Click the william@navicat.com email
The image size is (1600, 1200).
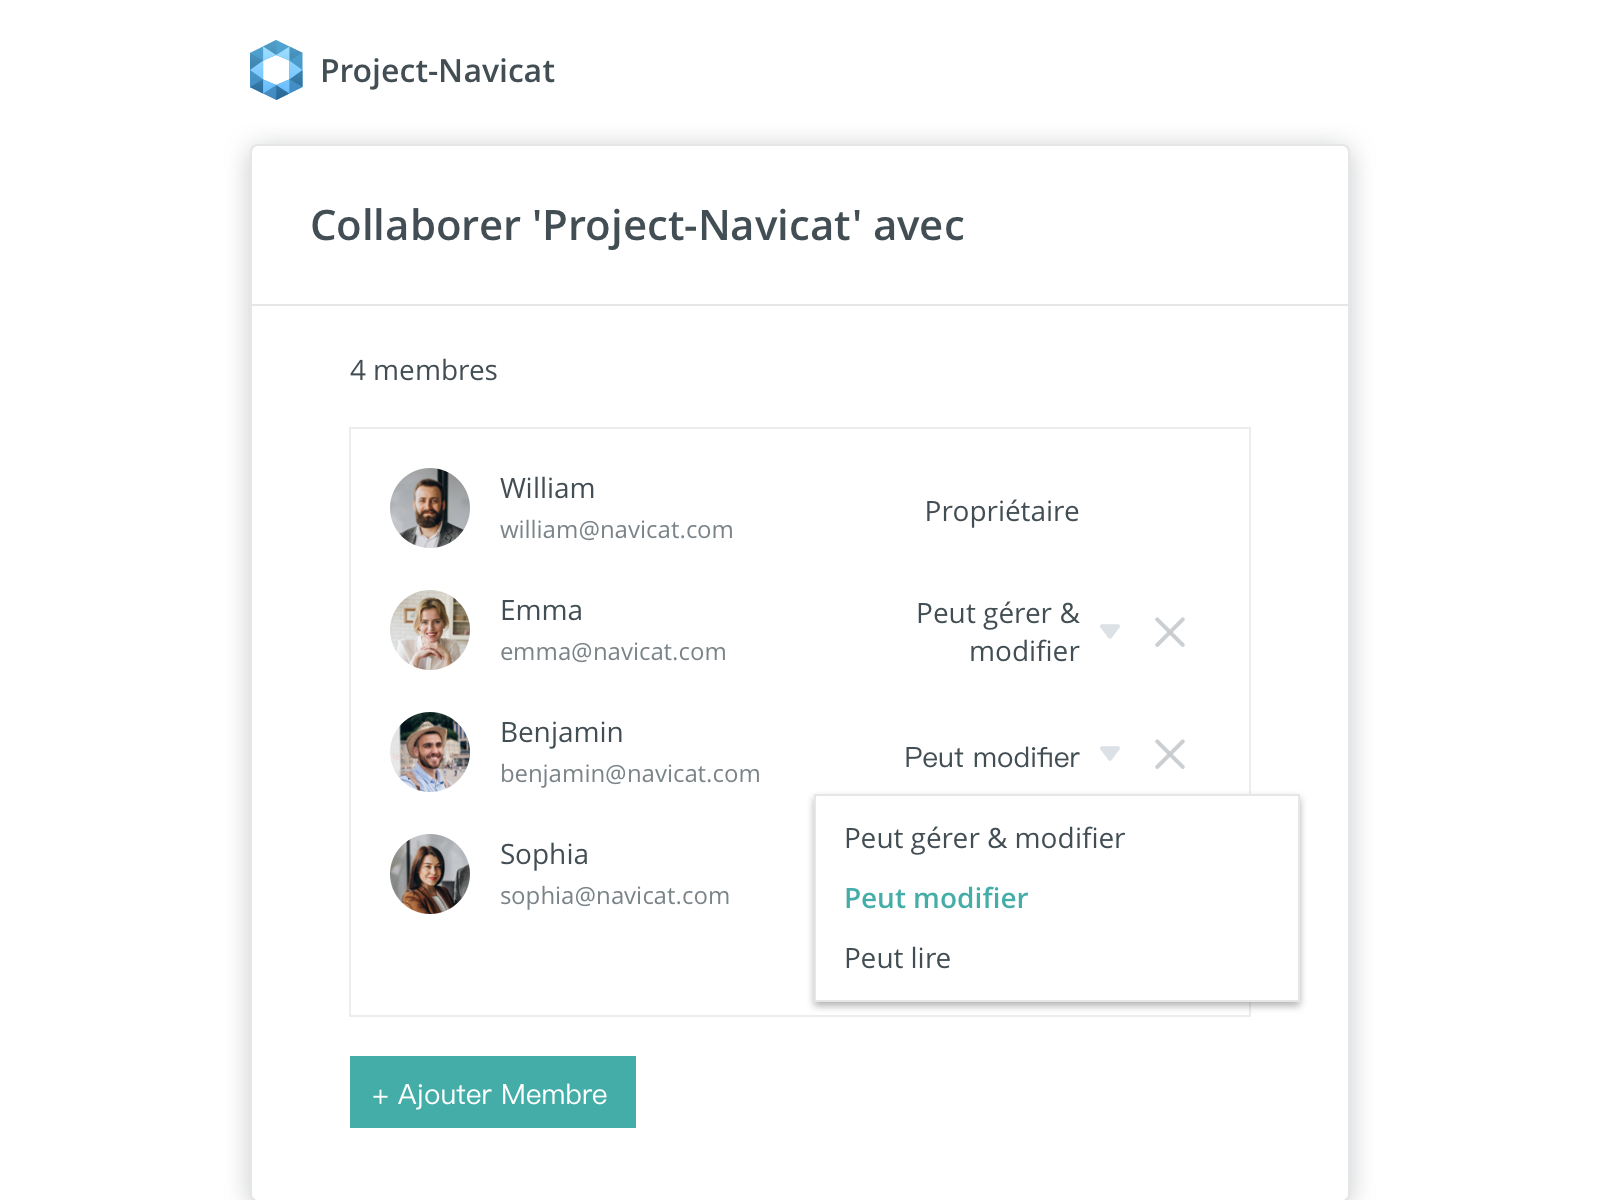(x=617, y=530)
